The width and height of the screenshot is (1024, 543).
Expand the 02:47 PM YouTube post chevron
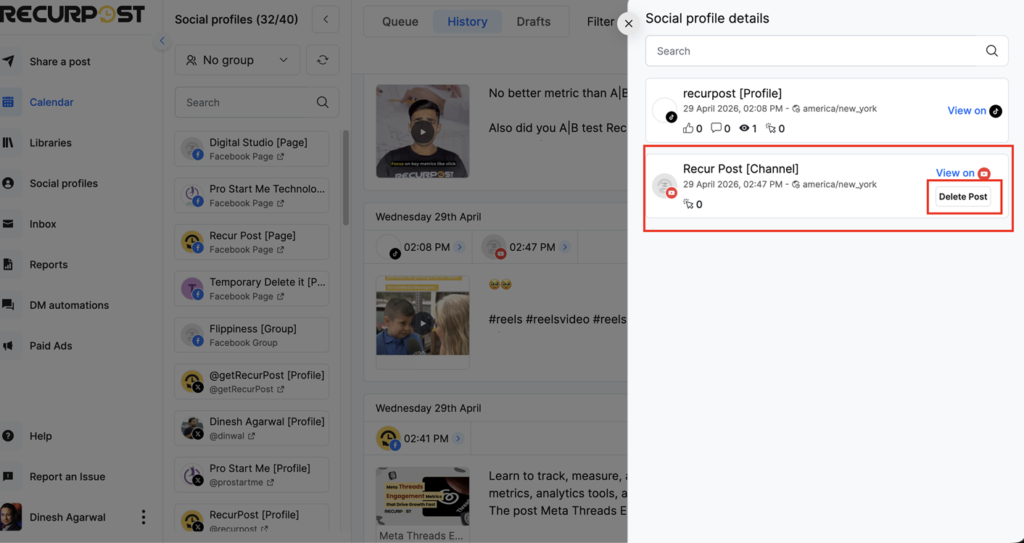pyautogui.click(x=565, y=247)
